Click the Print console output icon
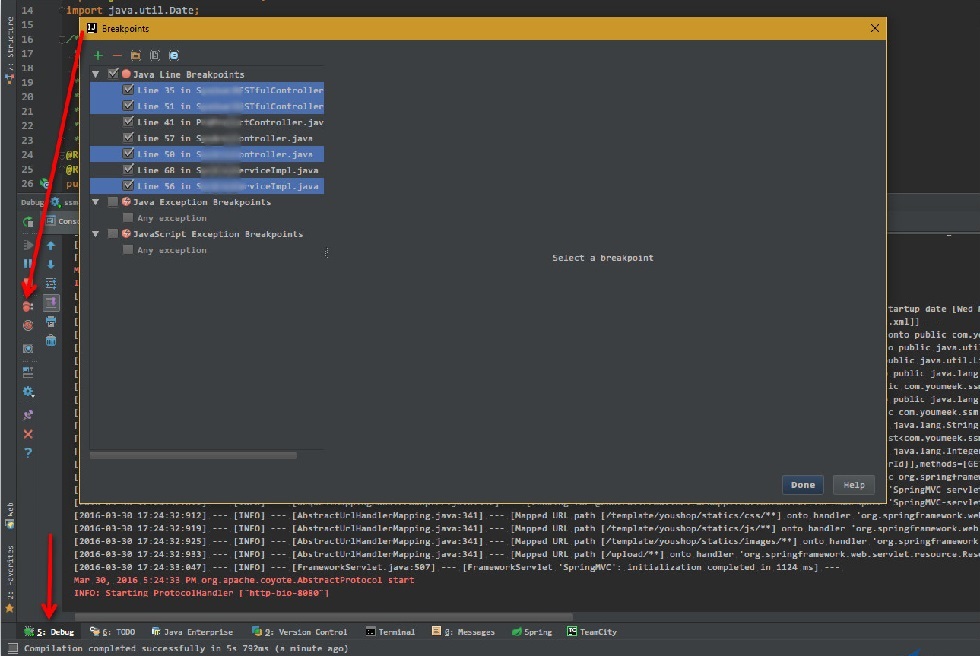This screenshot has height=656, width=980. pos(51,322)
